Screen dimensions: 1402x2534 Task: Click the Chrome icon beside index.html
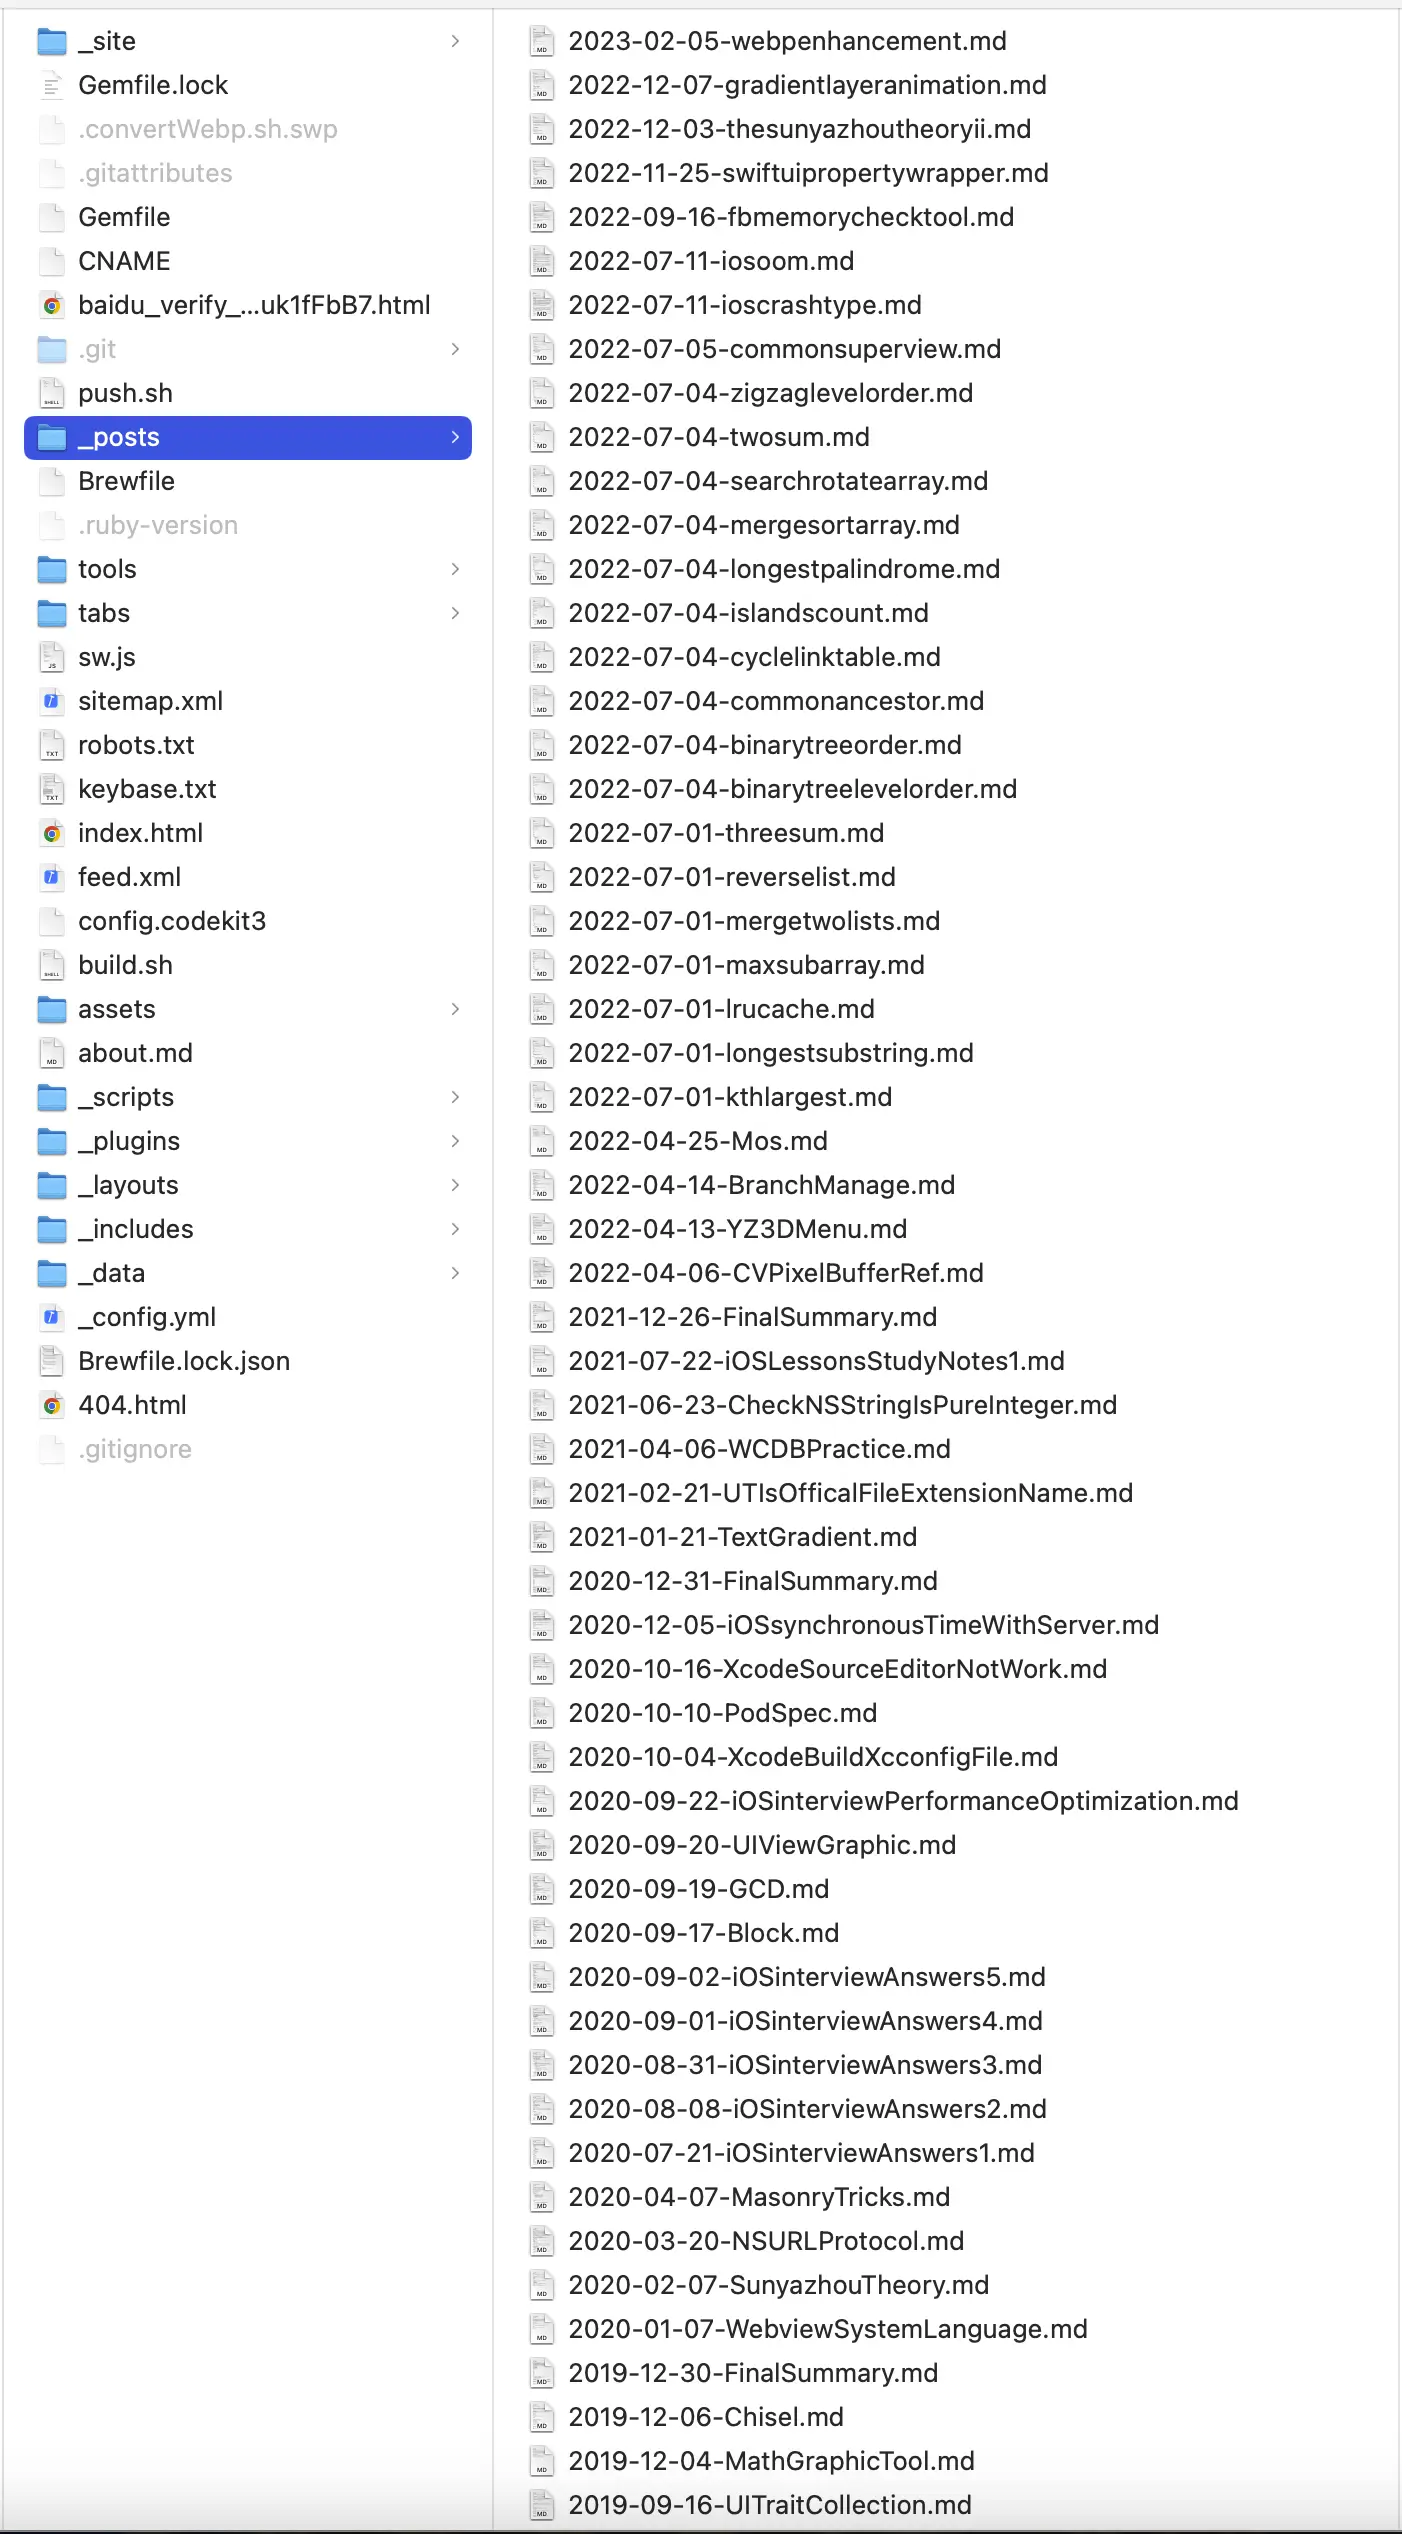tap(52, 833)
